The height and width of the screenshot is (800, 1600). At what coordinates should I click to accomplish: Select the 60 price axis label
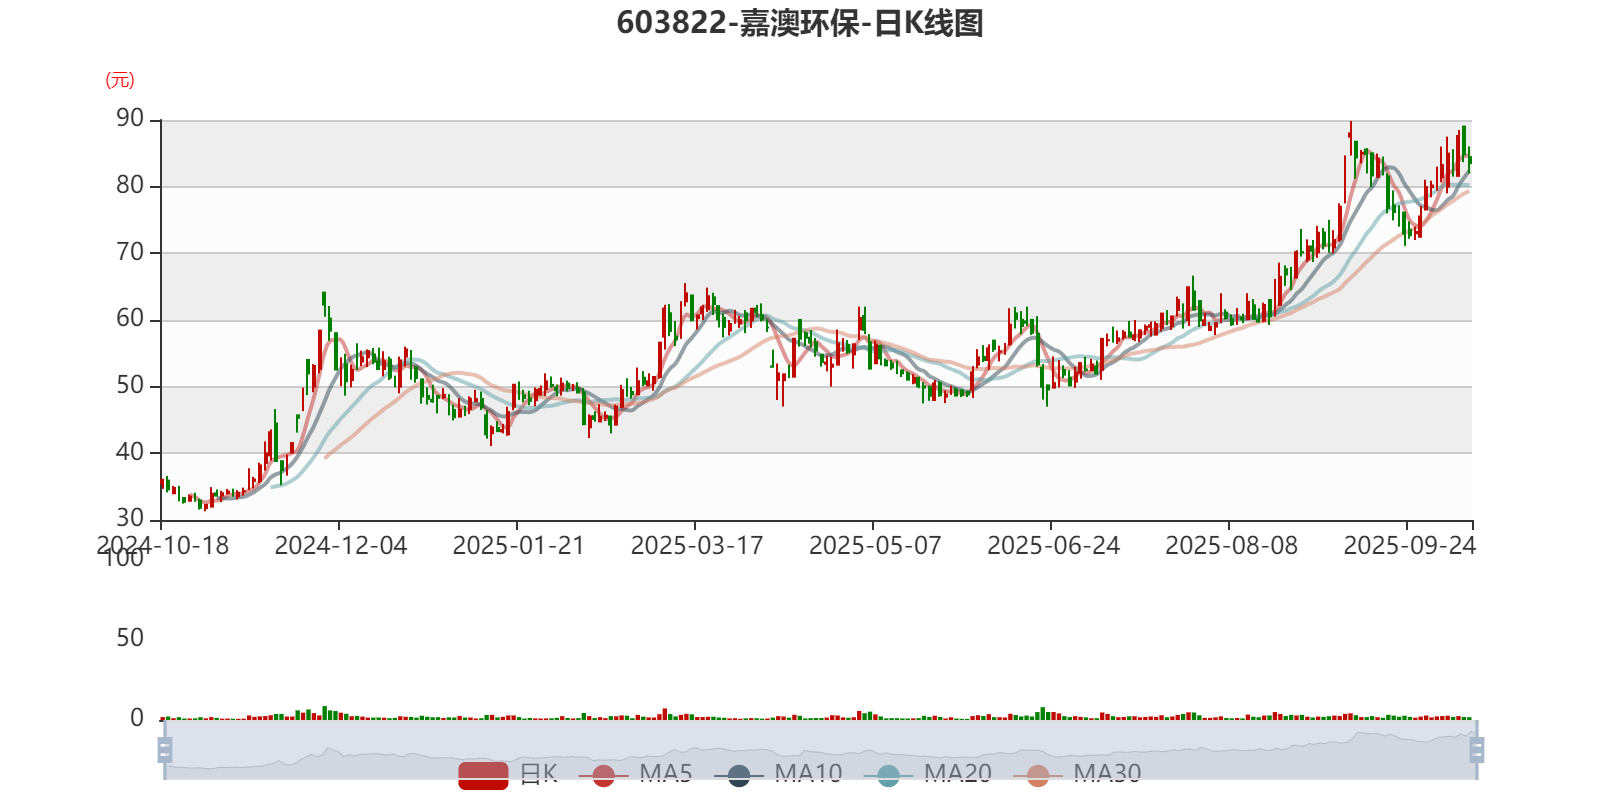tap(130, 319)
